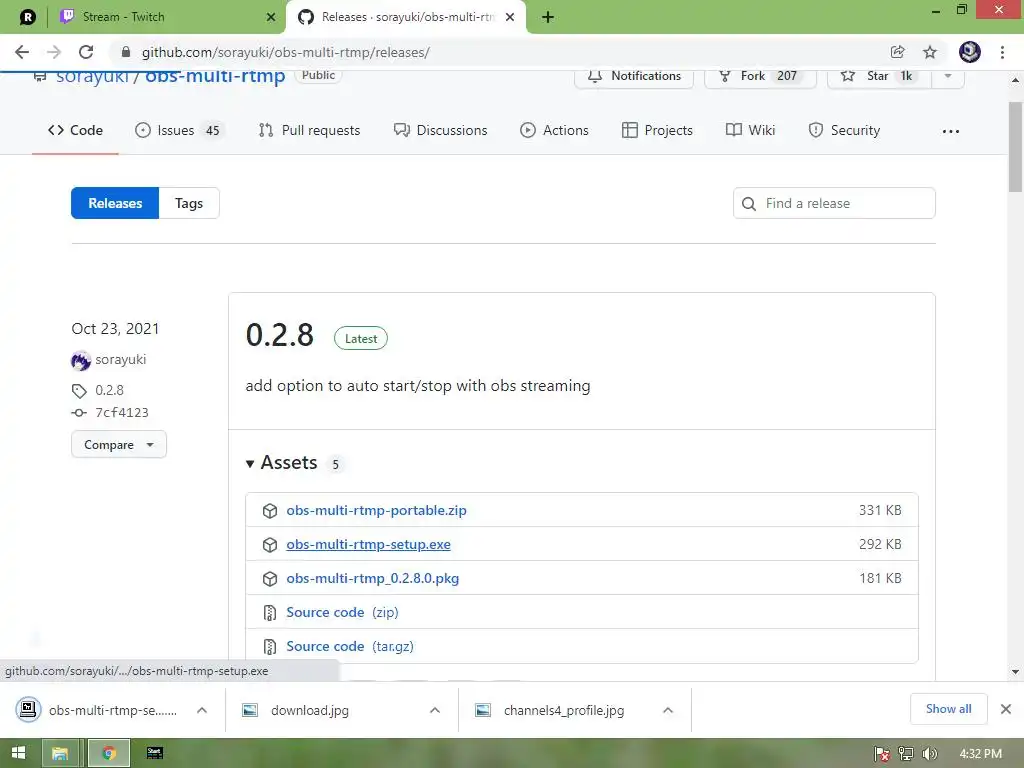Click package icon beside 0.2.8.0.pkg
The height and width of the screenshot is (768, 1024).
[270, 579]
